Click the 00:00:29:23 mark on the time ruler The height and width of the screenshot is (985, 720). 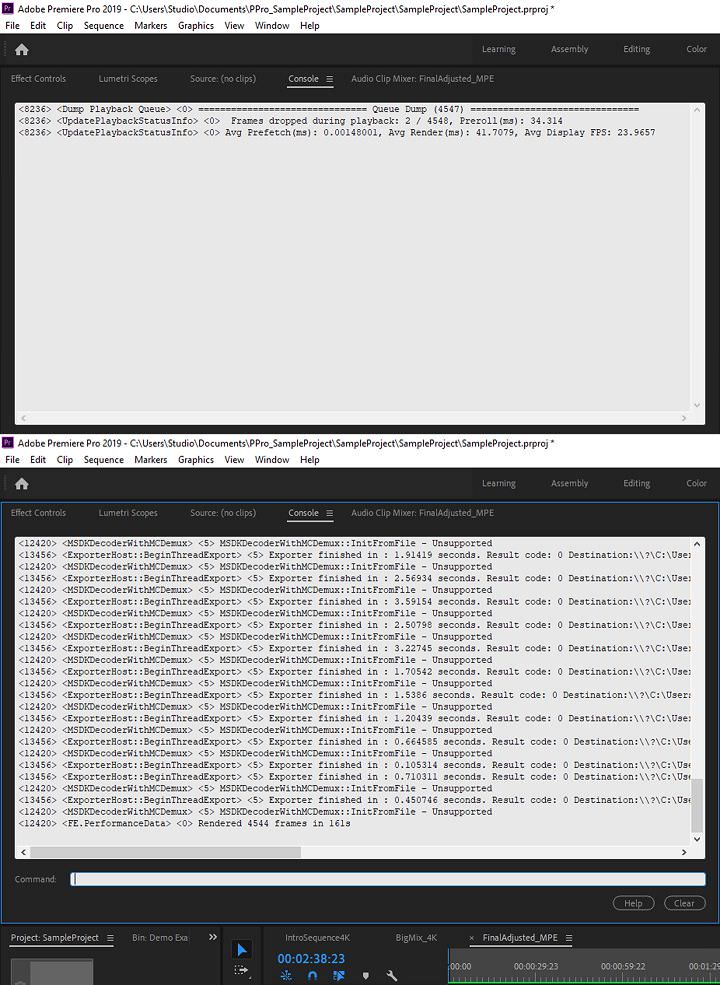pos(536,967)
